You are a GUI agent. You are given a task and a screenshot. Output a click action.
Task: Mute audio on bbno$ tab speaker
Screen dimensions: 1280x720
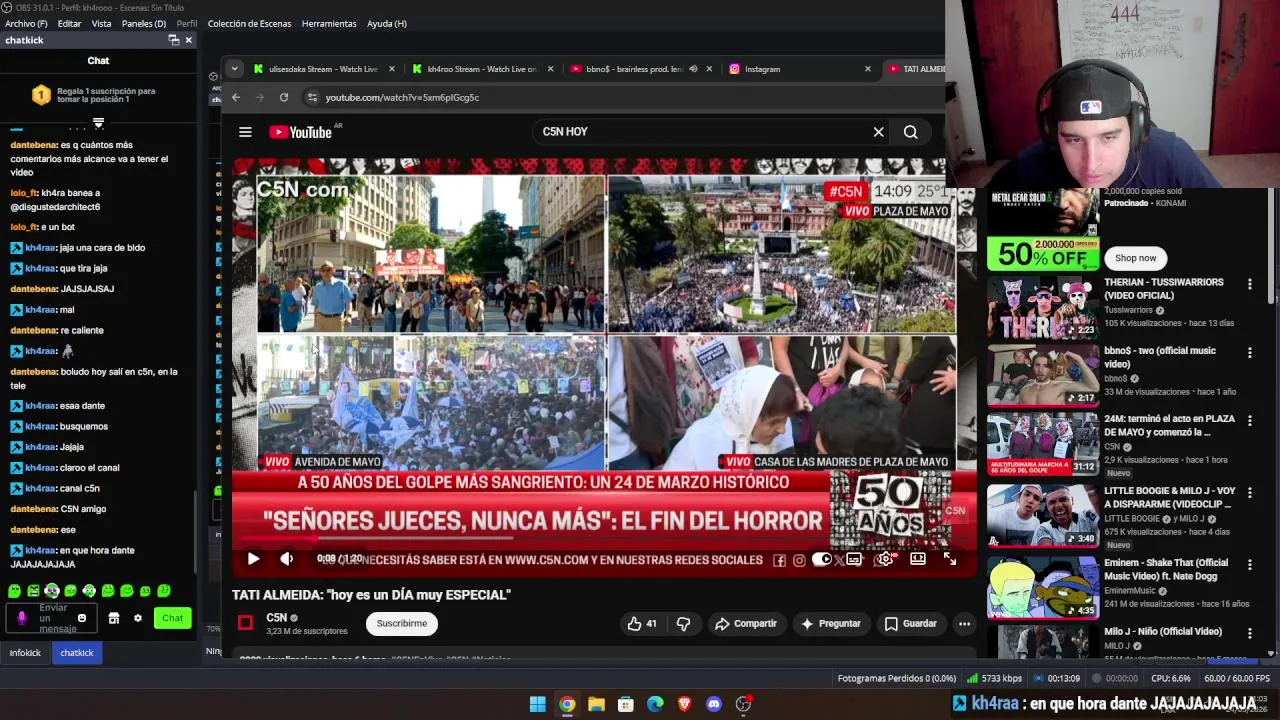[693, 69]
